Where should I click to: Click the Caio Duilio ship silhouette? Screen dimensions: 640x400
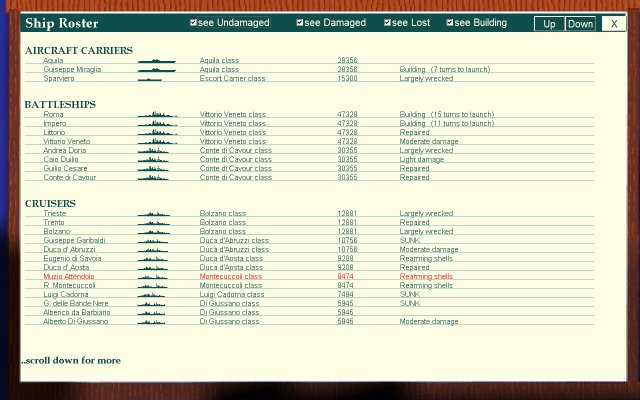pos(156,160)
